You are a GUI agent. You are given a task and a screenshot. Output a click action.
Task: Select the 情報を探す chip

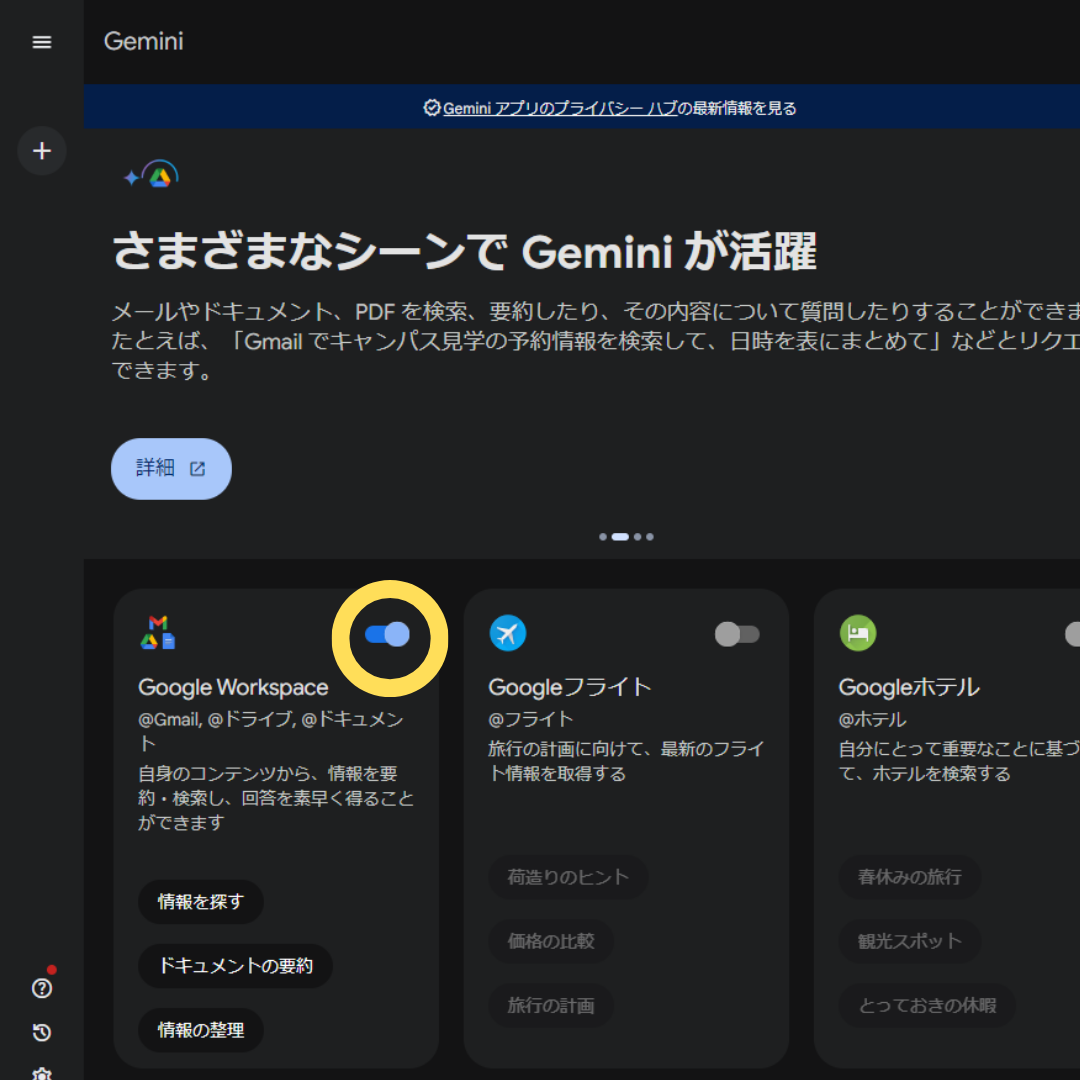pyautogui.click(x=200, y=902)
